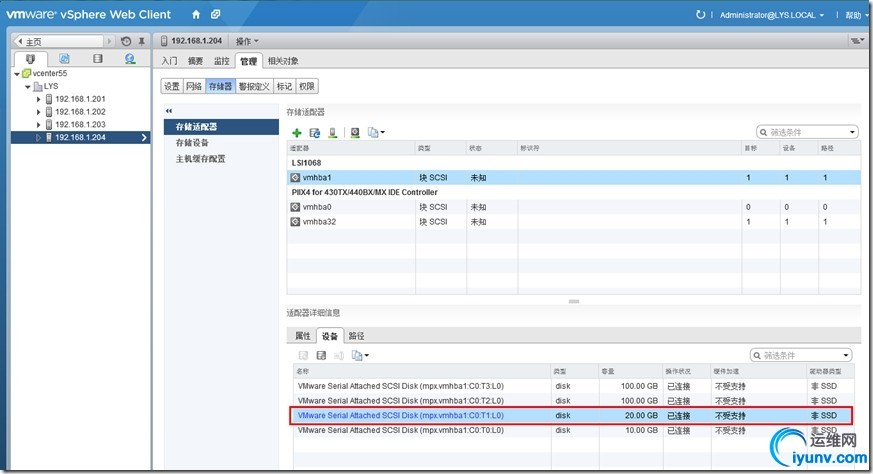Select 存储适配器 in side menu
Image resolution: width=873 pixels, height=474 pixels.
(221, 127)
